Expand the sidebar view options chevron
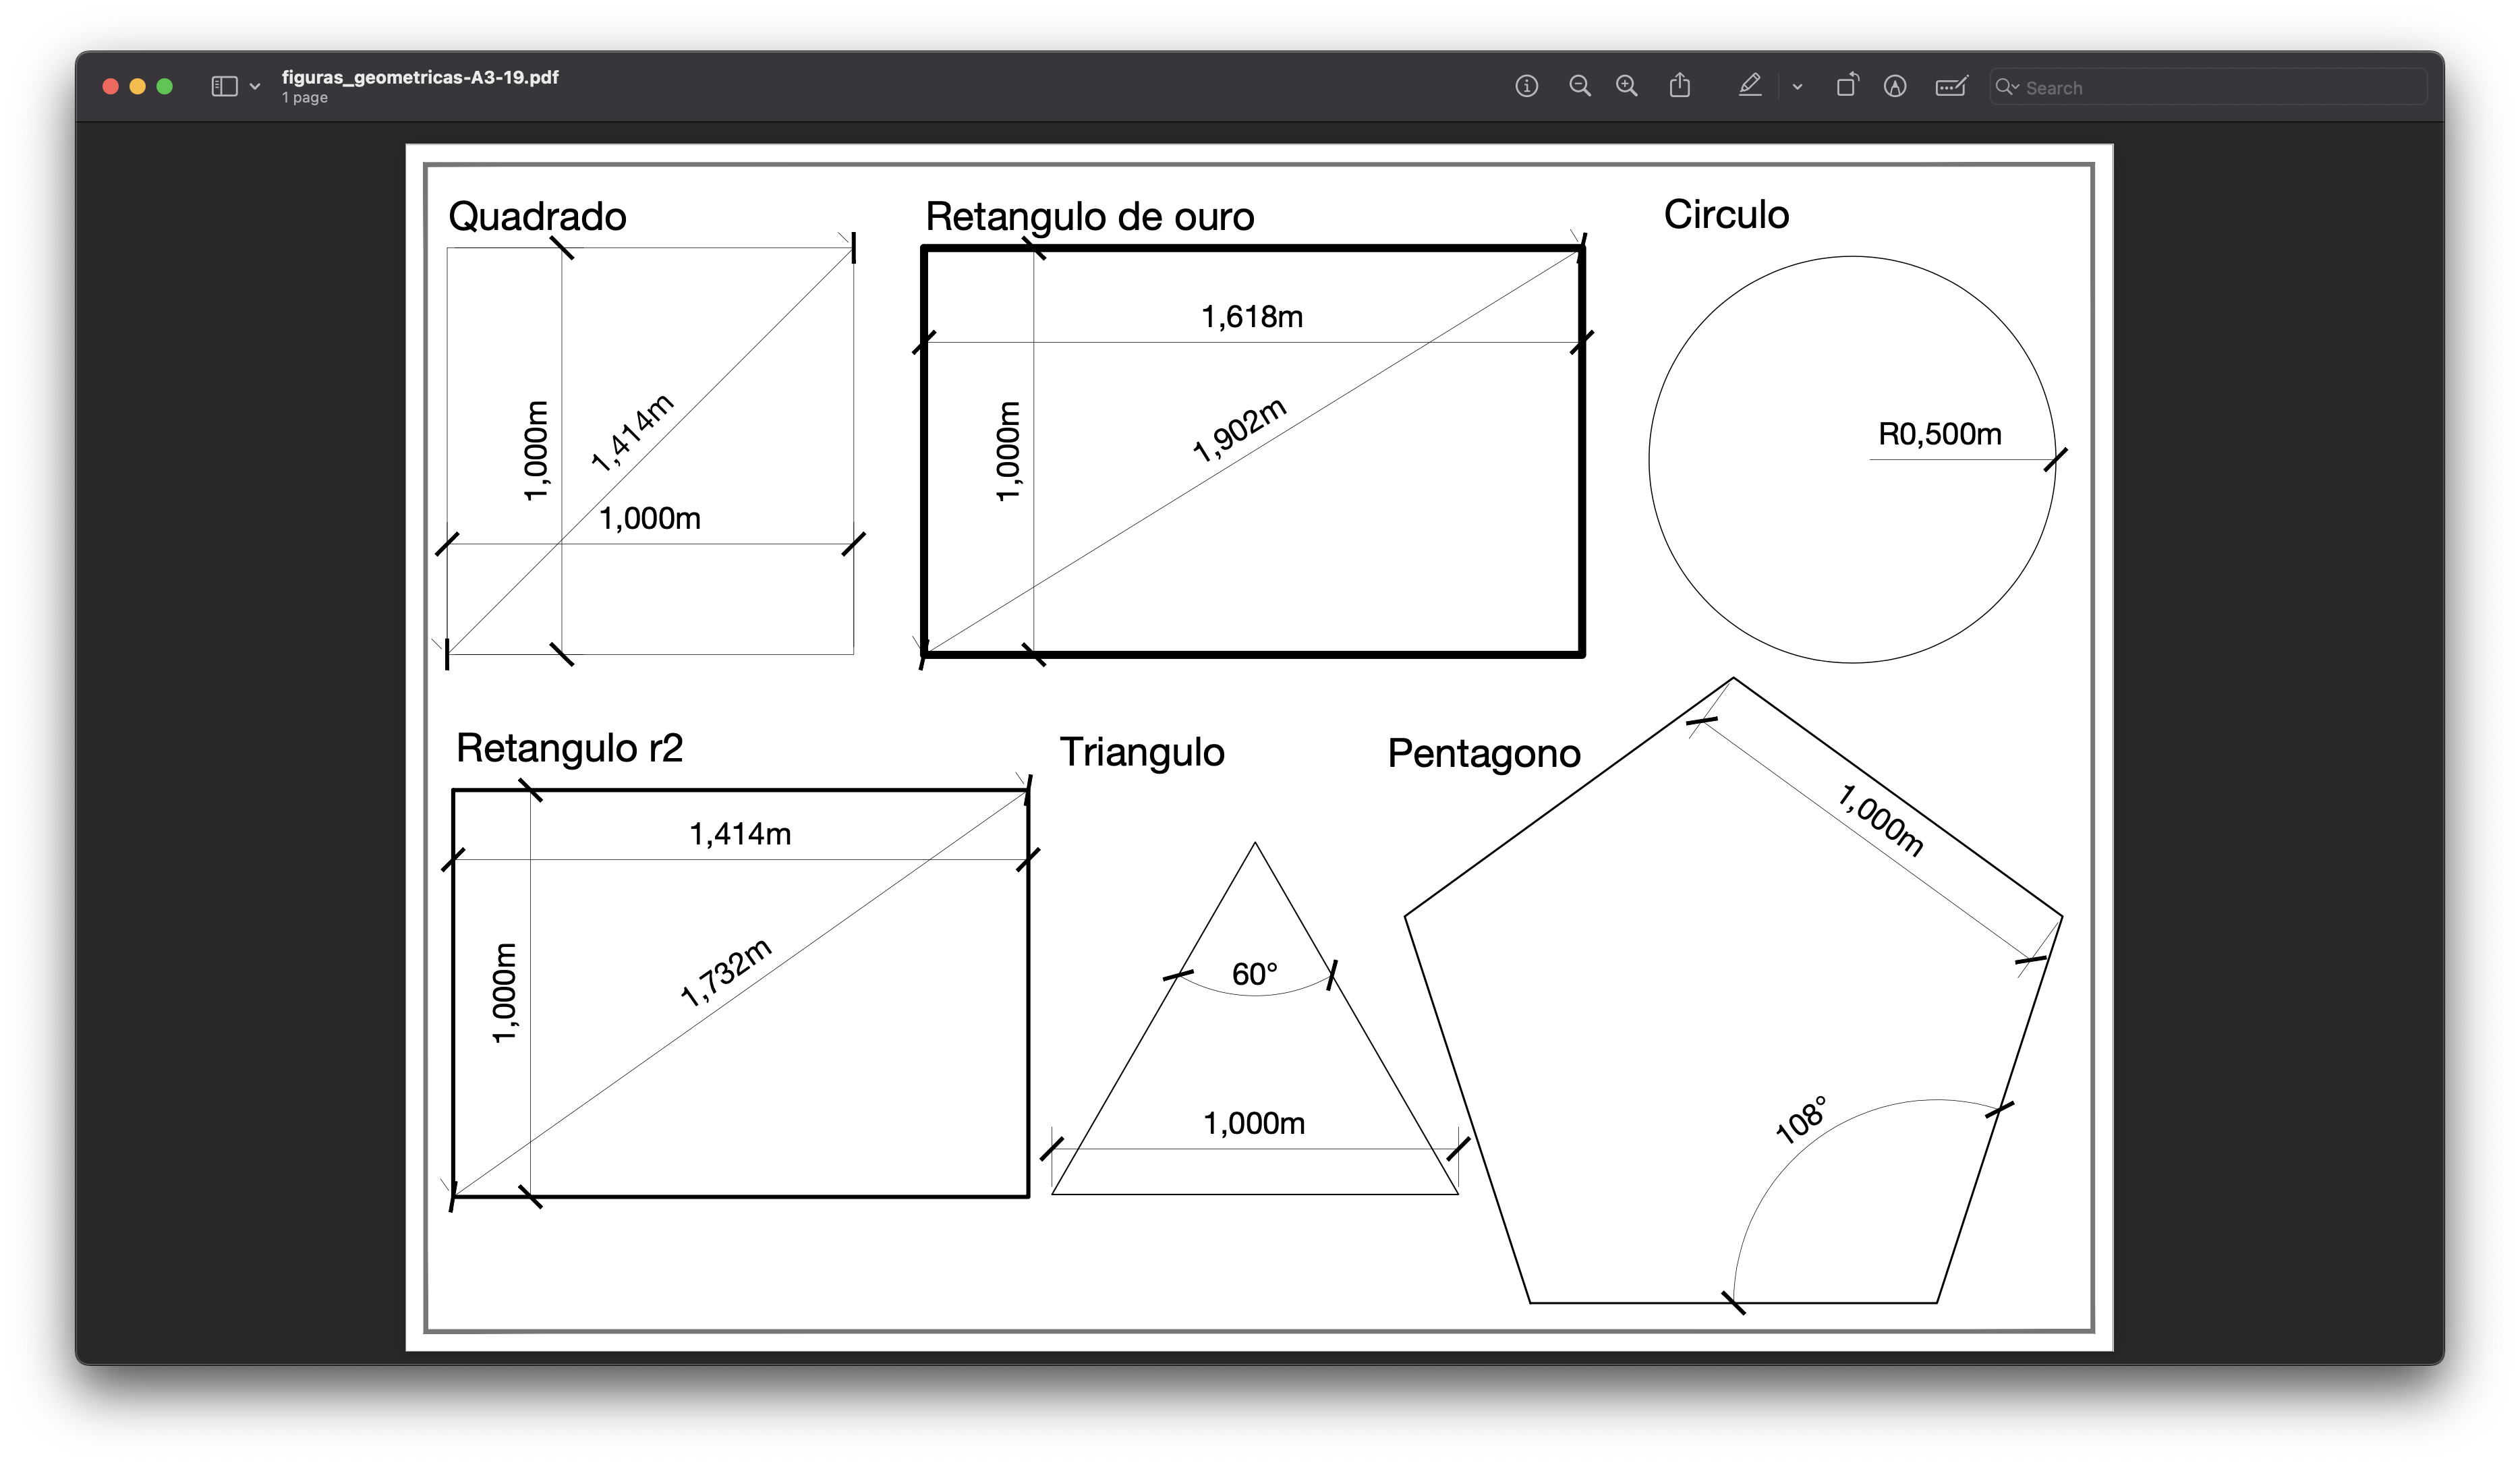Screen dimensions: 2520x1465 pos(255,87)
